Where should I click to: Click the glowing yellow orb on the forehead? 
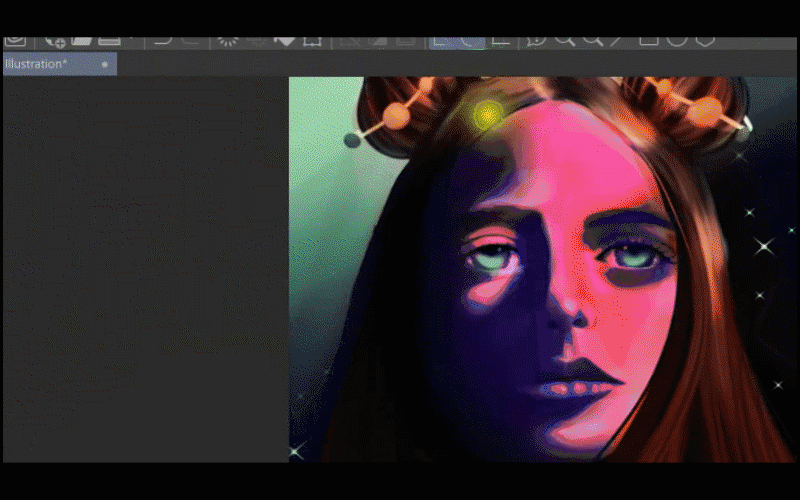[487, 115]
